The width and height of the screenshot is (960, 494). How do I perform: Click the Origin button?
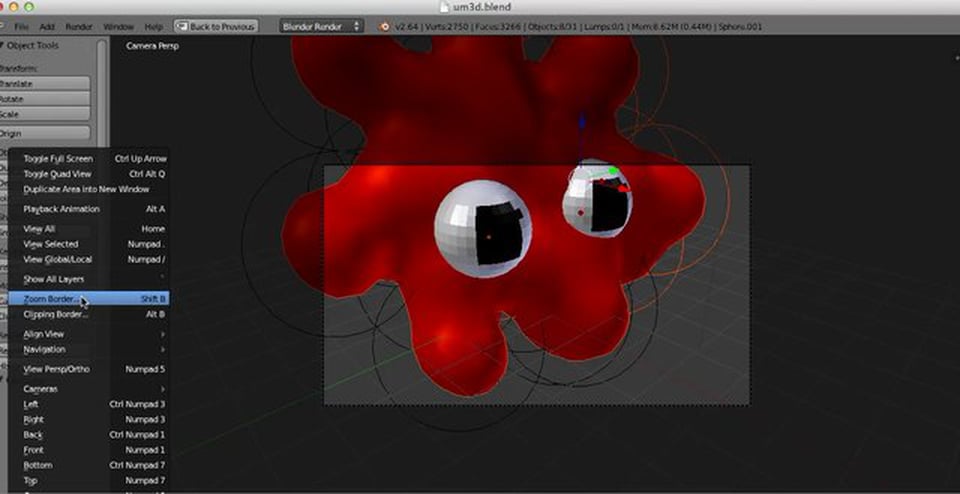coord(44,133)
